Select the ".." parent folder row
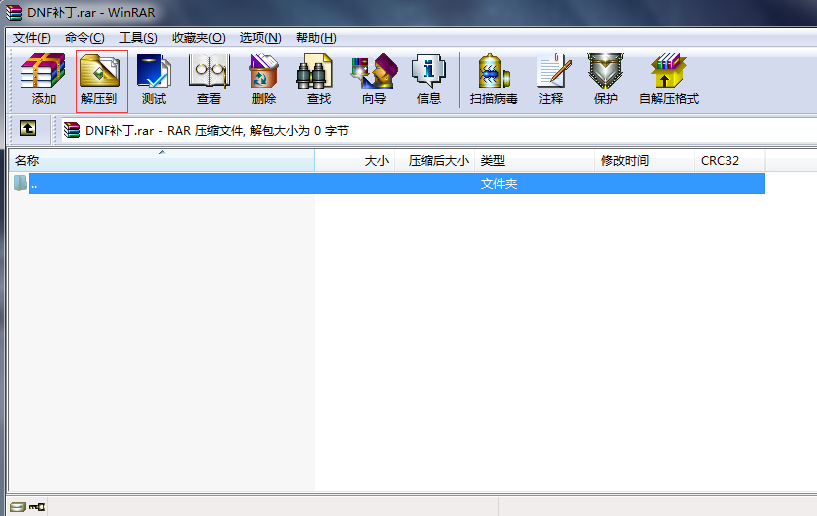Viewport: 817px width, 516px height. 397,183
